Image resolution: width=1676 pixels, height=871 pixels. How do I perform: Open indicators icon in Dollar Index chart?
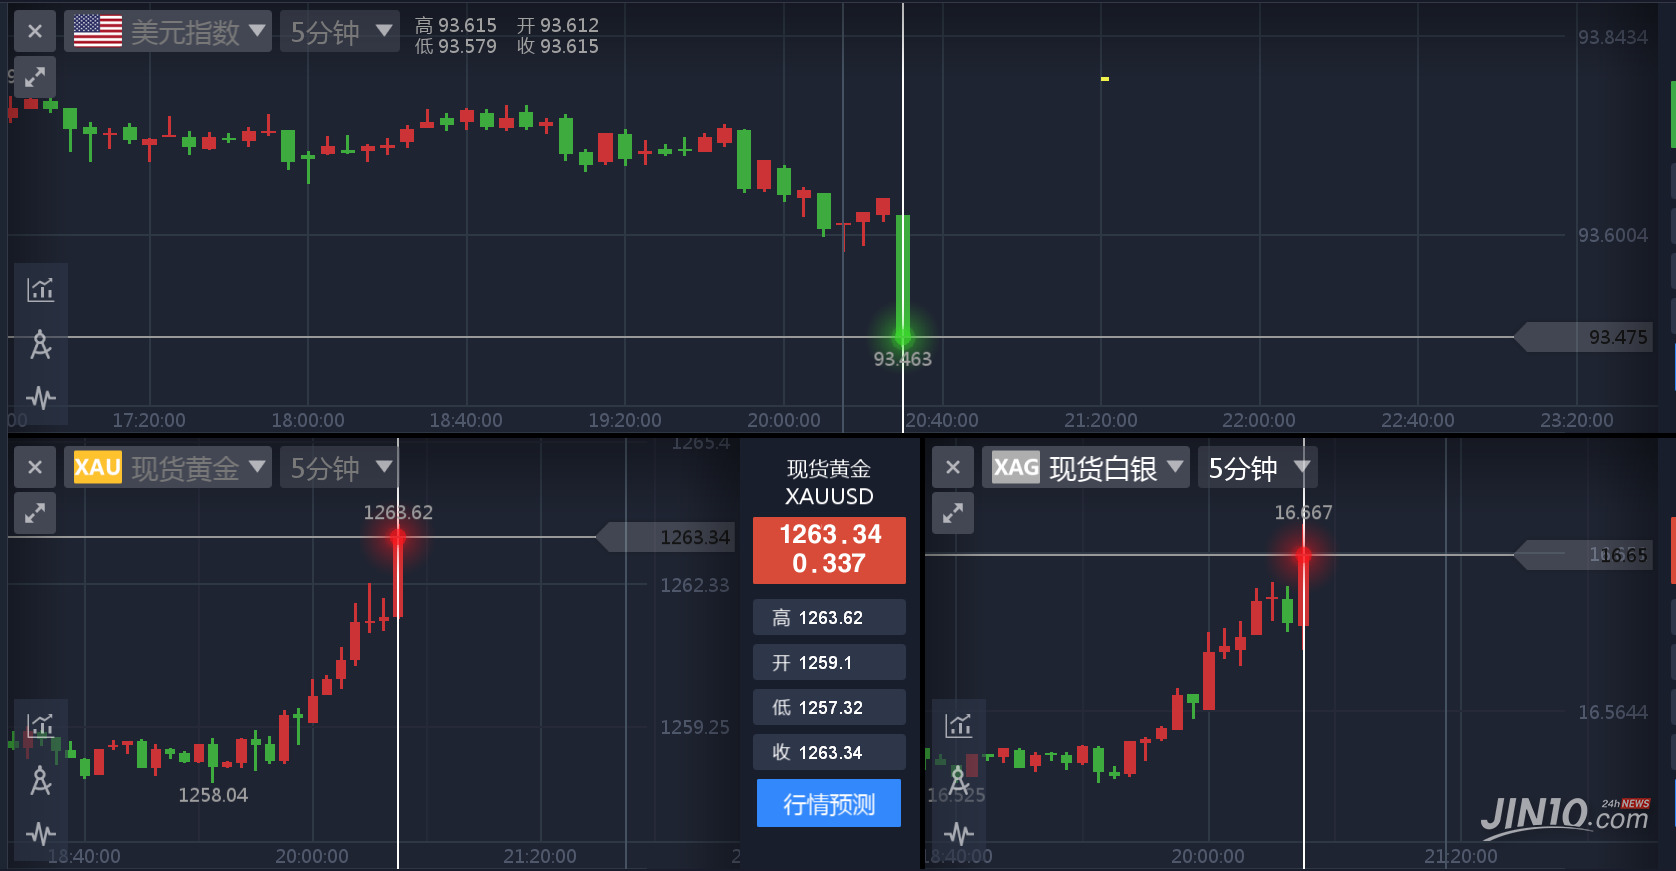(40, 290)
